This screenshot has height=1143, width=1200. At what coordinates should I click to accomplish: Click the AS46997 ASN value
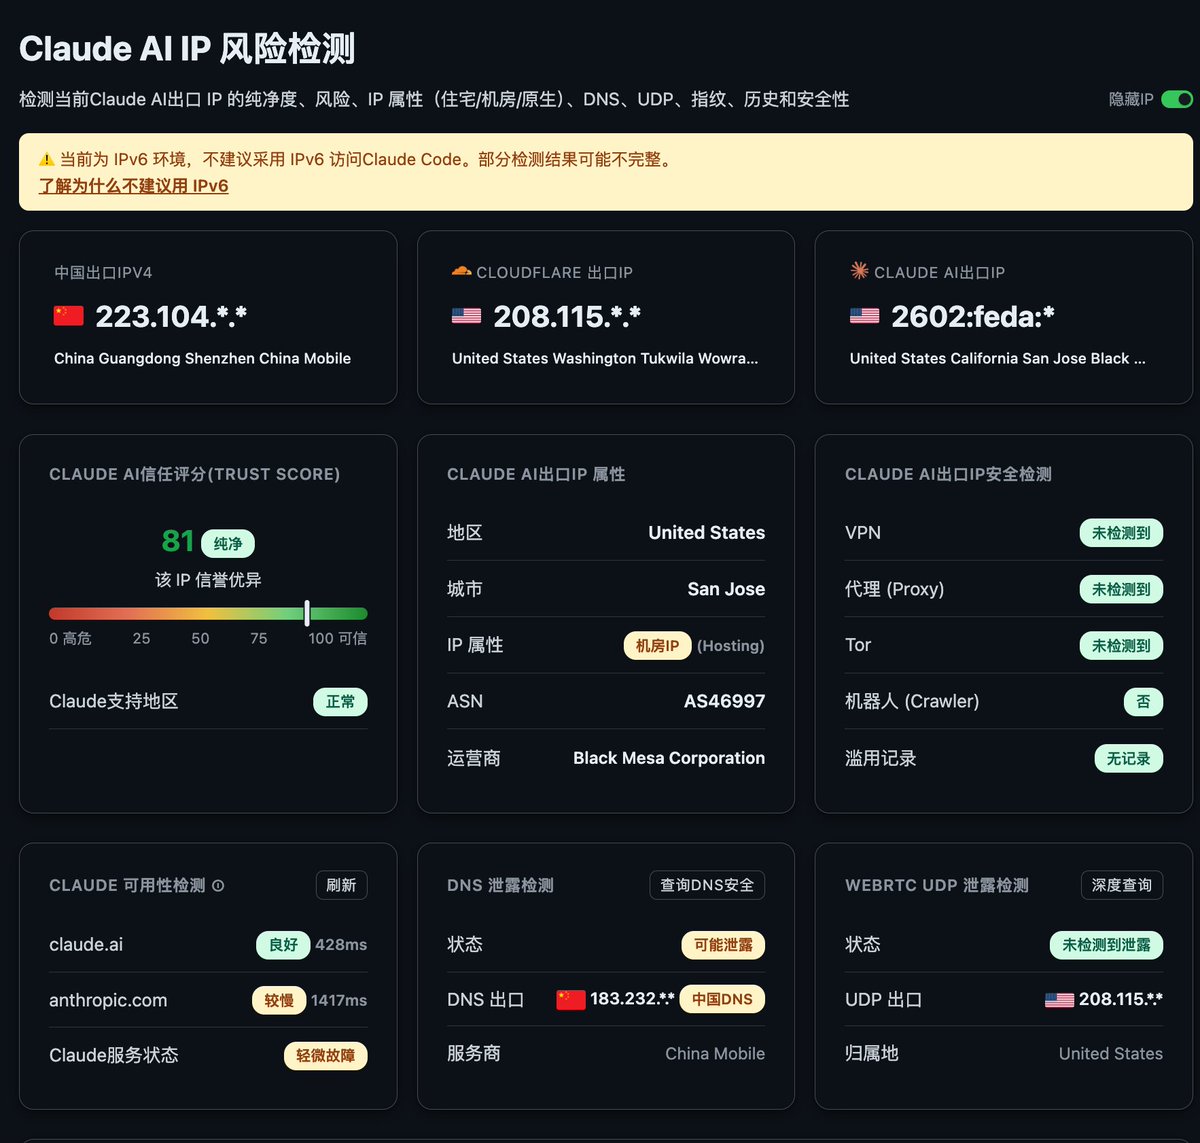724,701
